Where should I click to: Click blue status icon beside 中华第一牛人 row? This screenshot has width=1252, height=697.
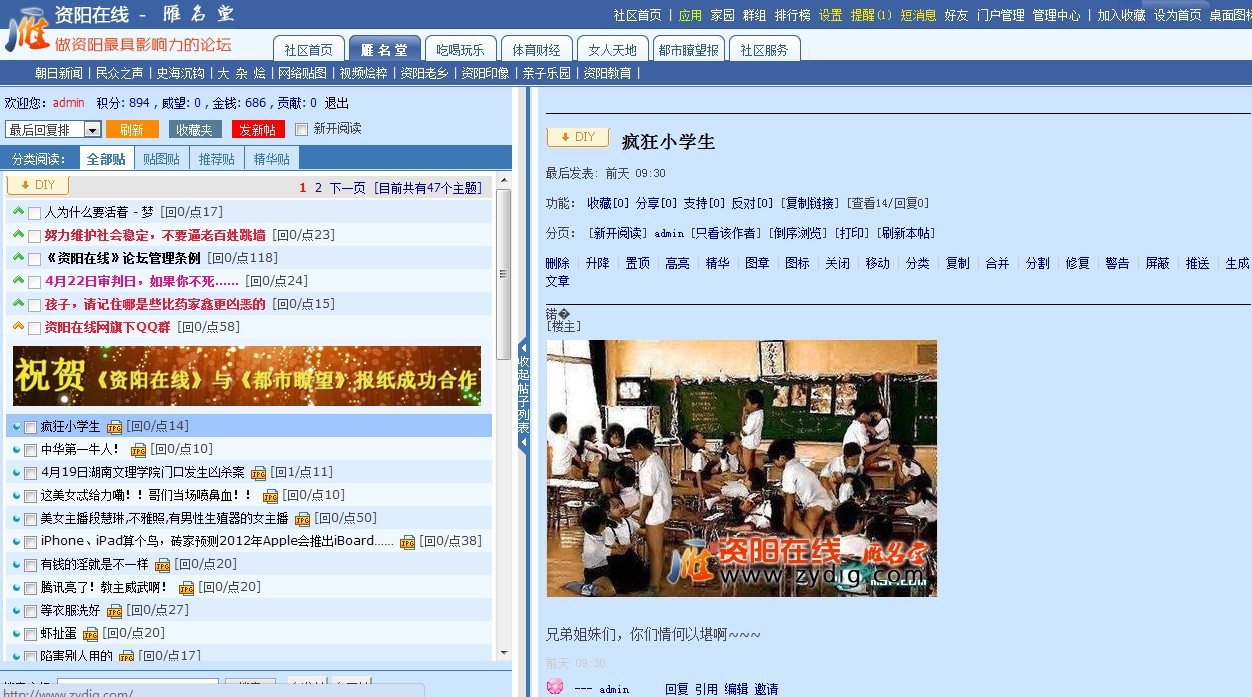[x=17, y=450]
